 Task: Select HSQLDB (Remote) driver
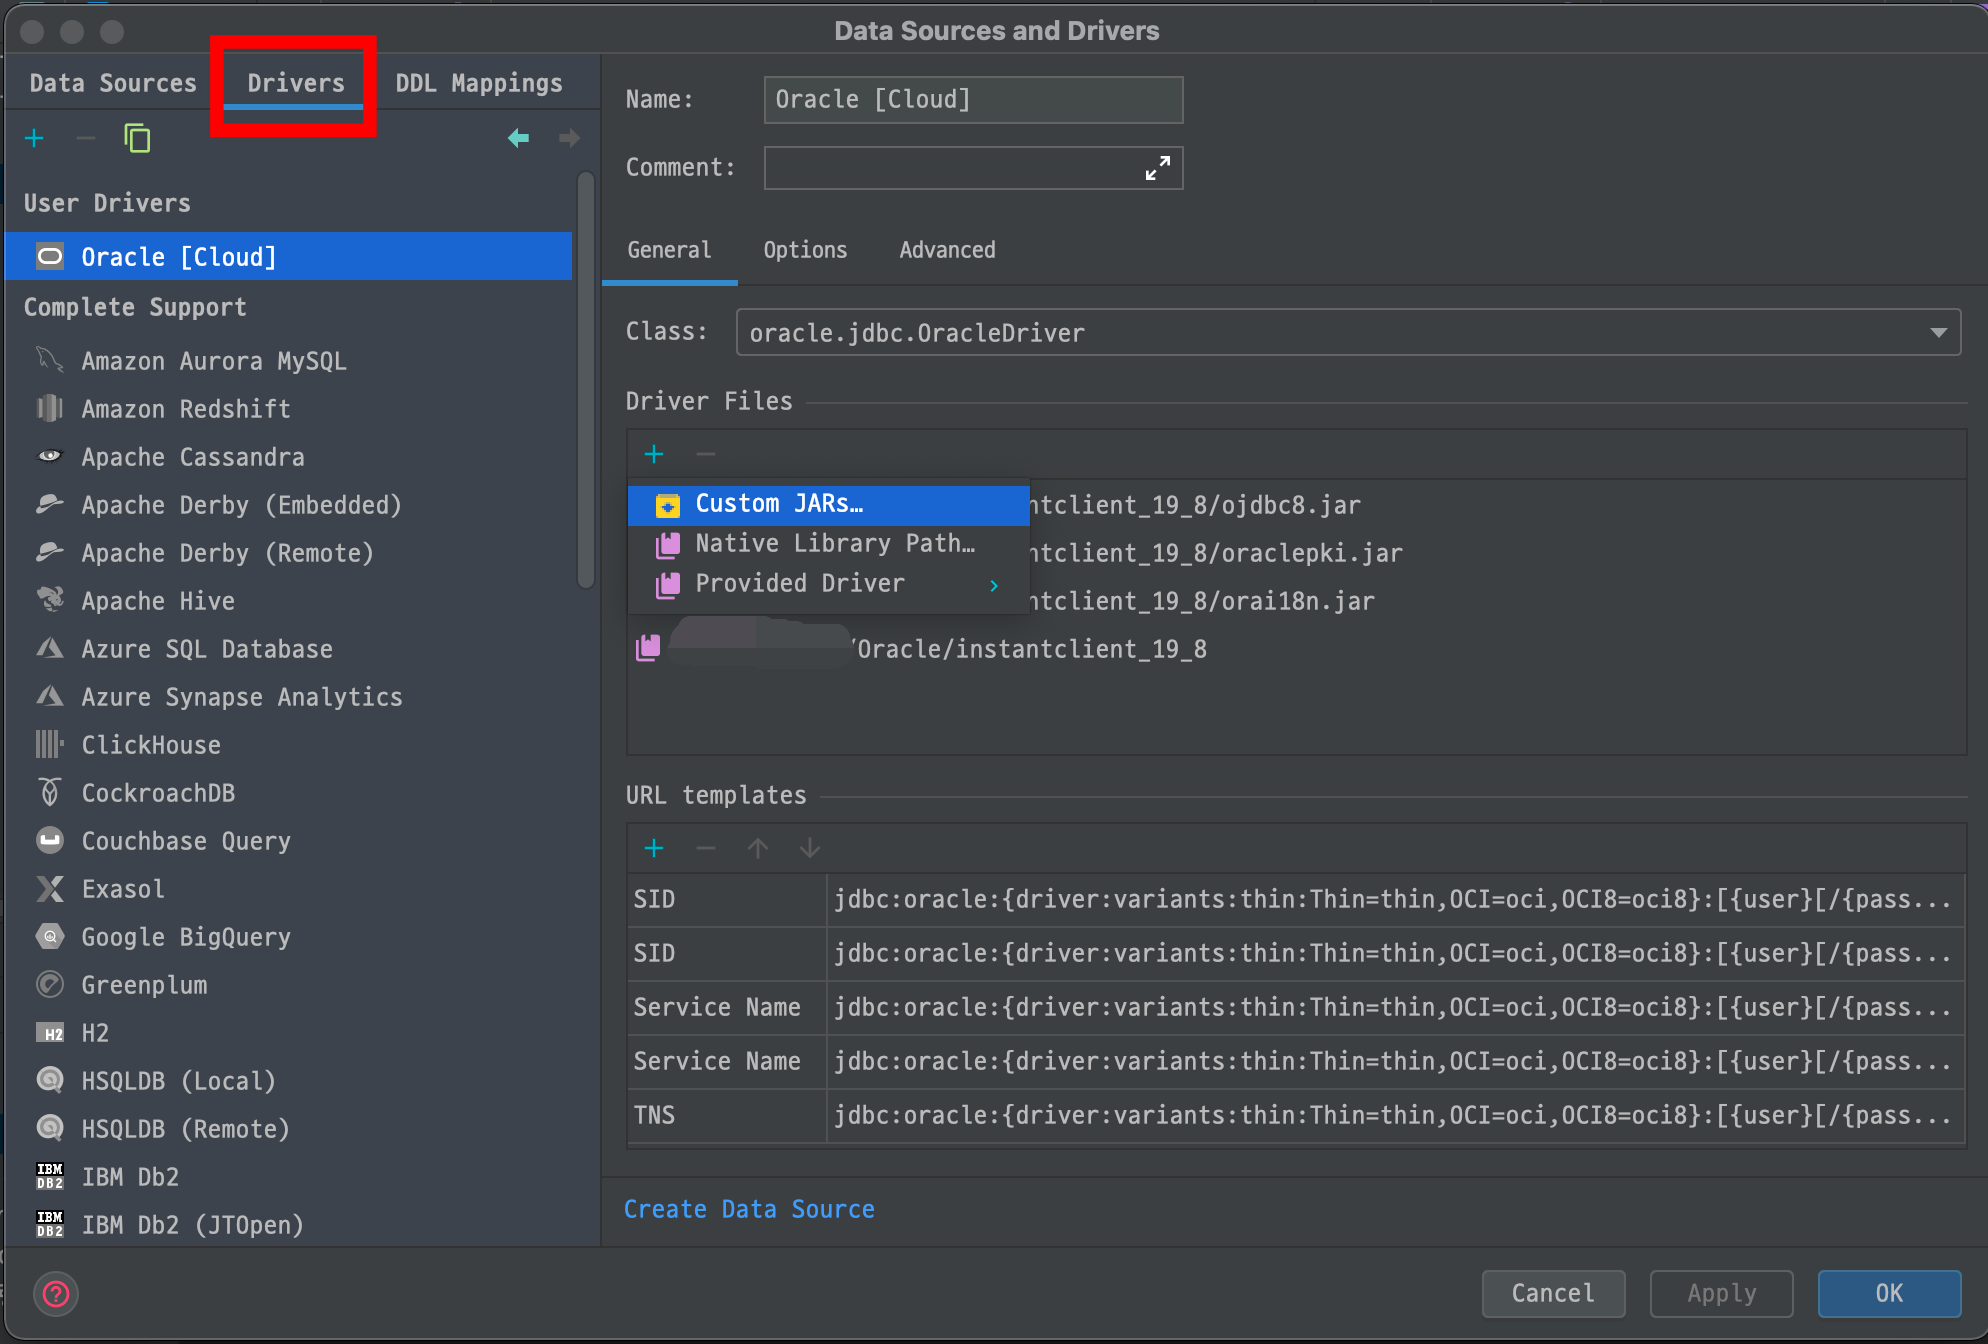(288, 1128)
